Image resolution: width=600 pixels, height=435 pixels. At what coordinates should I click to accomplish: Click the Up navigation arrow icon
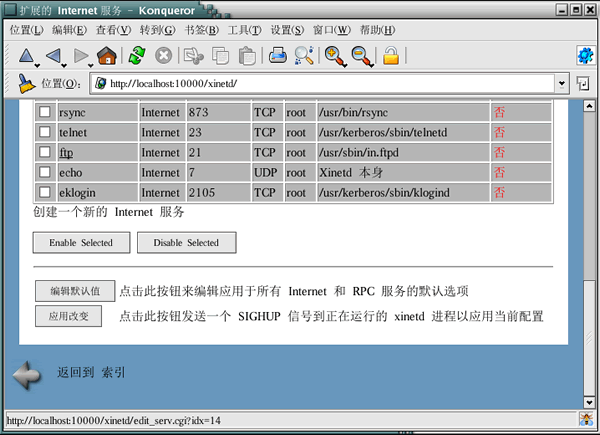pos(26,56)
